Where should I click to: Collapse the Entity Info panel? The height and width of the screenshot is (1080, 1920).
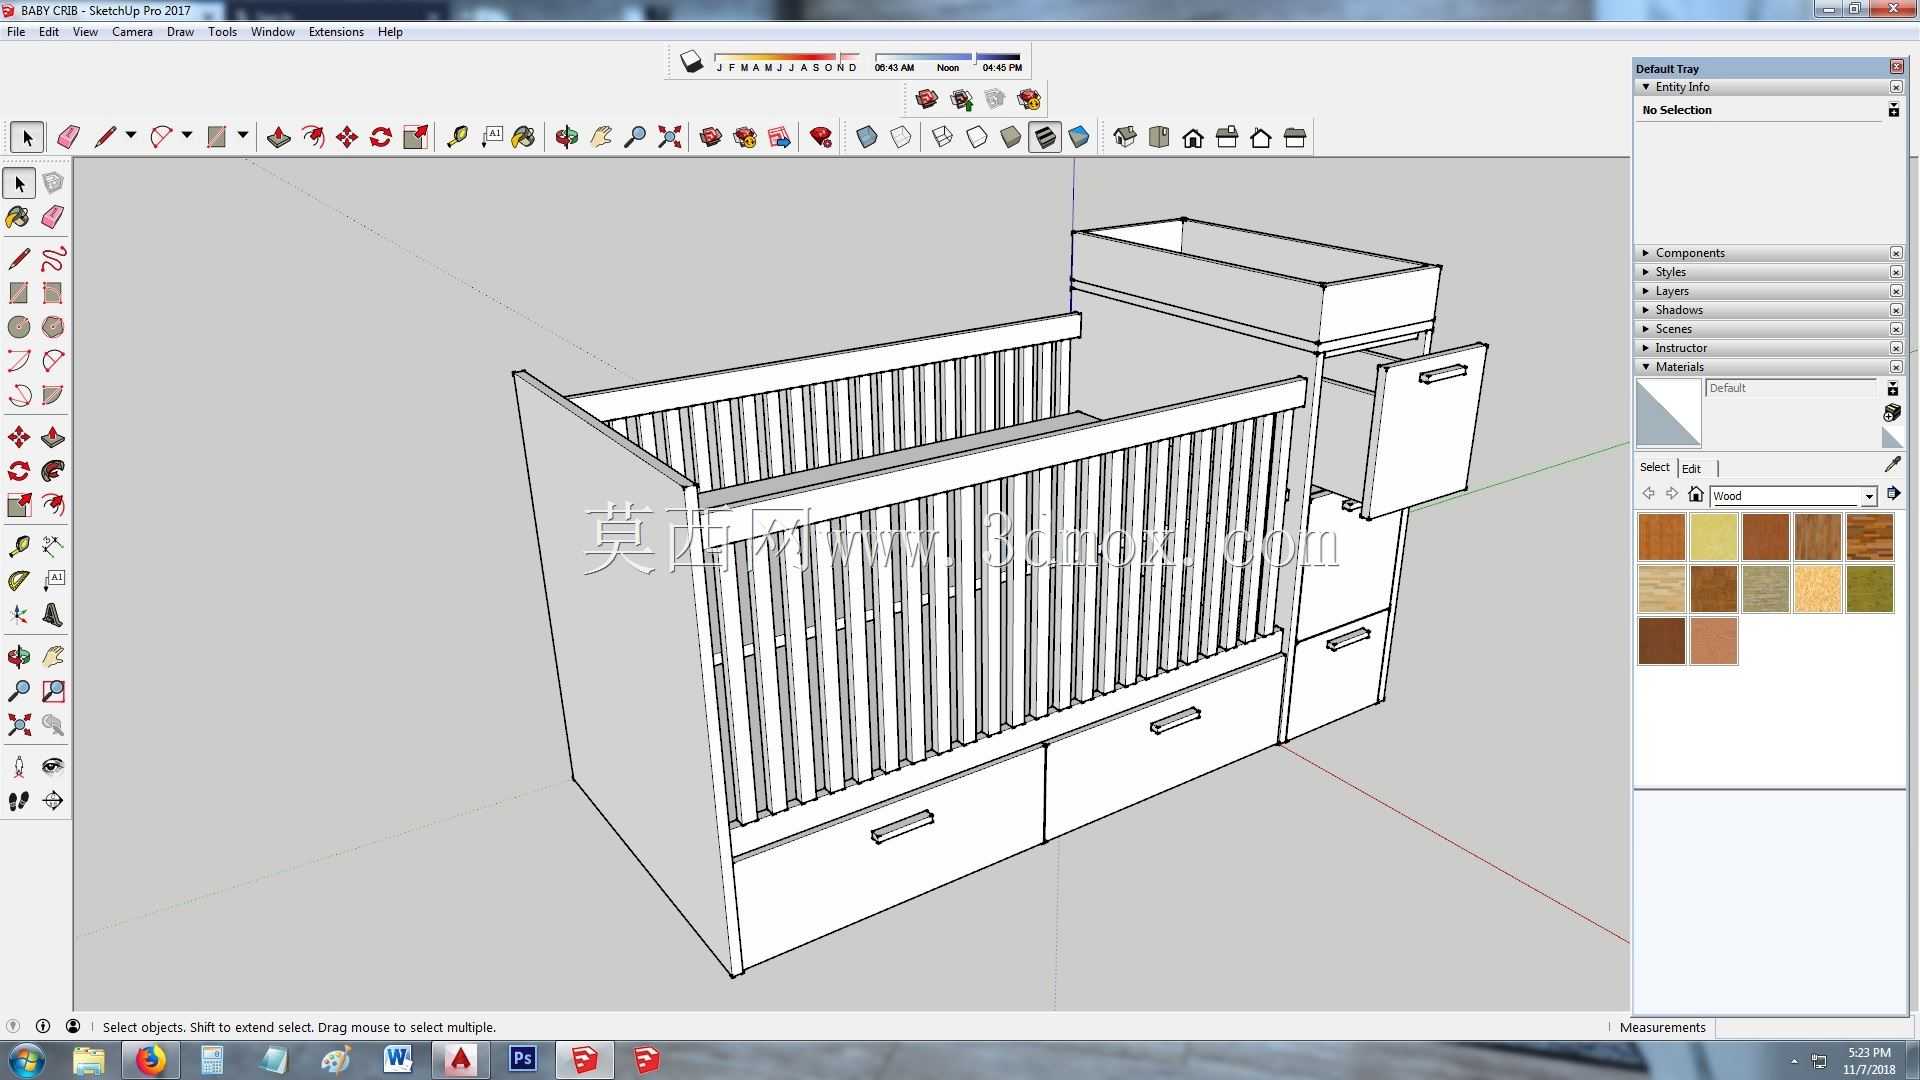click(x=1646, y=87)
